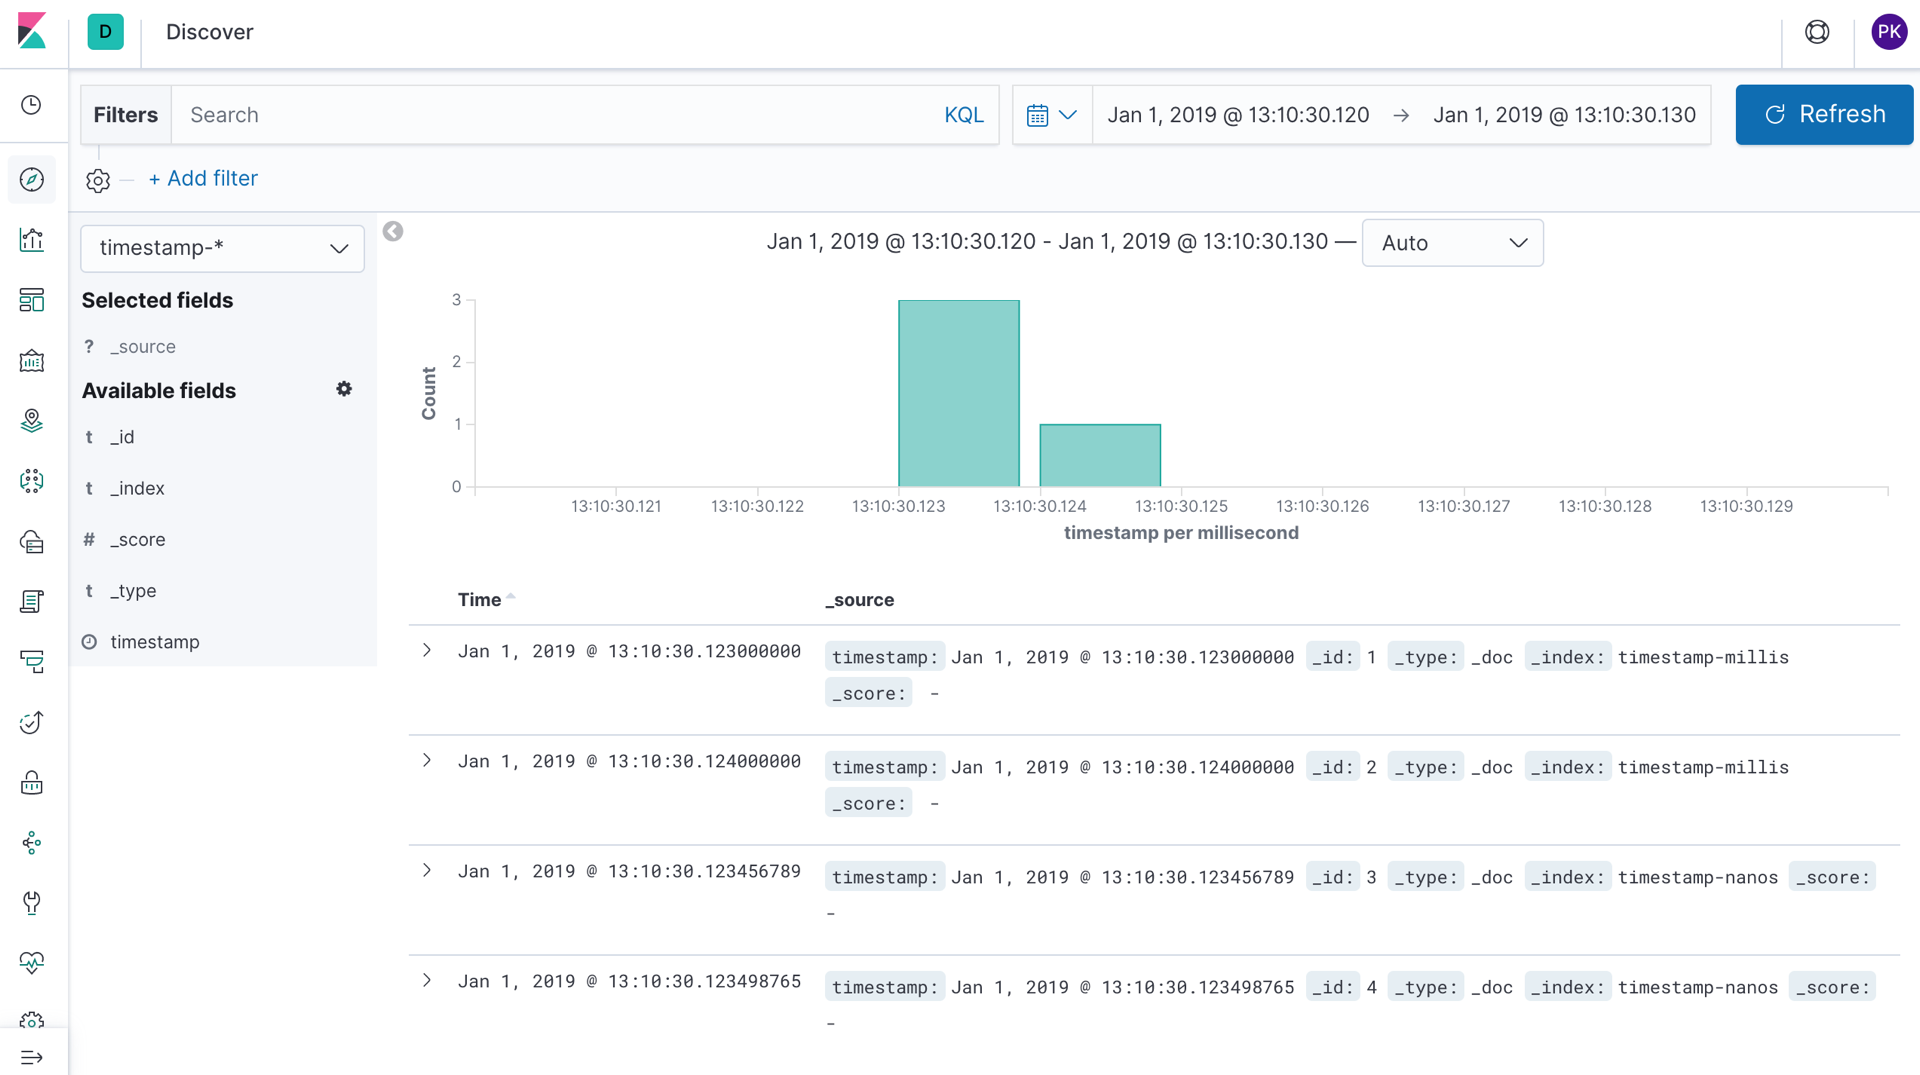Viewport: 1920px width, 1075px height.
Task: Expand the 13:10:30.123498765 document row
Action: pos(427,981)
